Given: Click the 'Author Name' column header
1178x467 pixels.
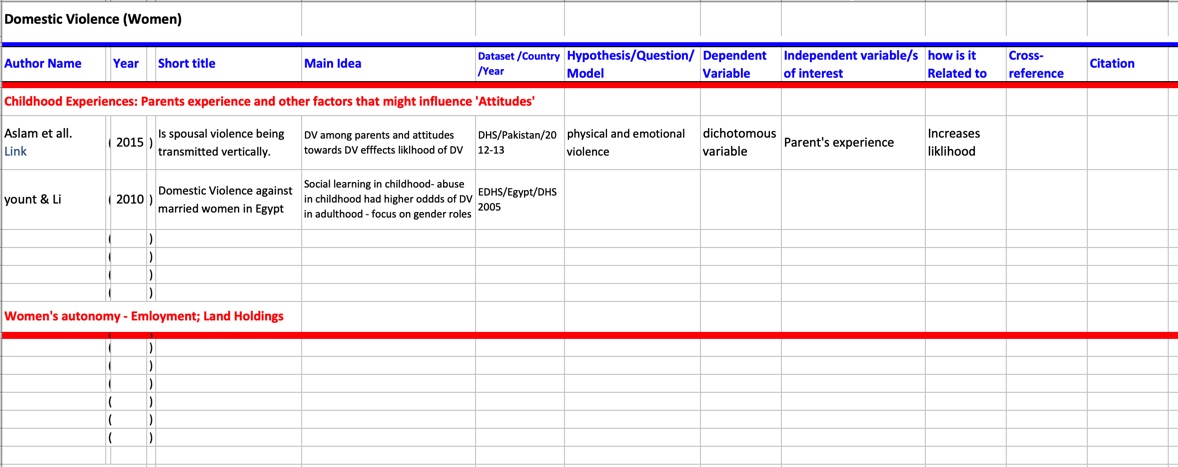Looking at the screenshot, I should point(43,64).
